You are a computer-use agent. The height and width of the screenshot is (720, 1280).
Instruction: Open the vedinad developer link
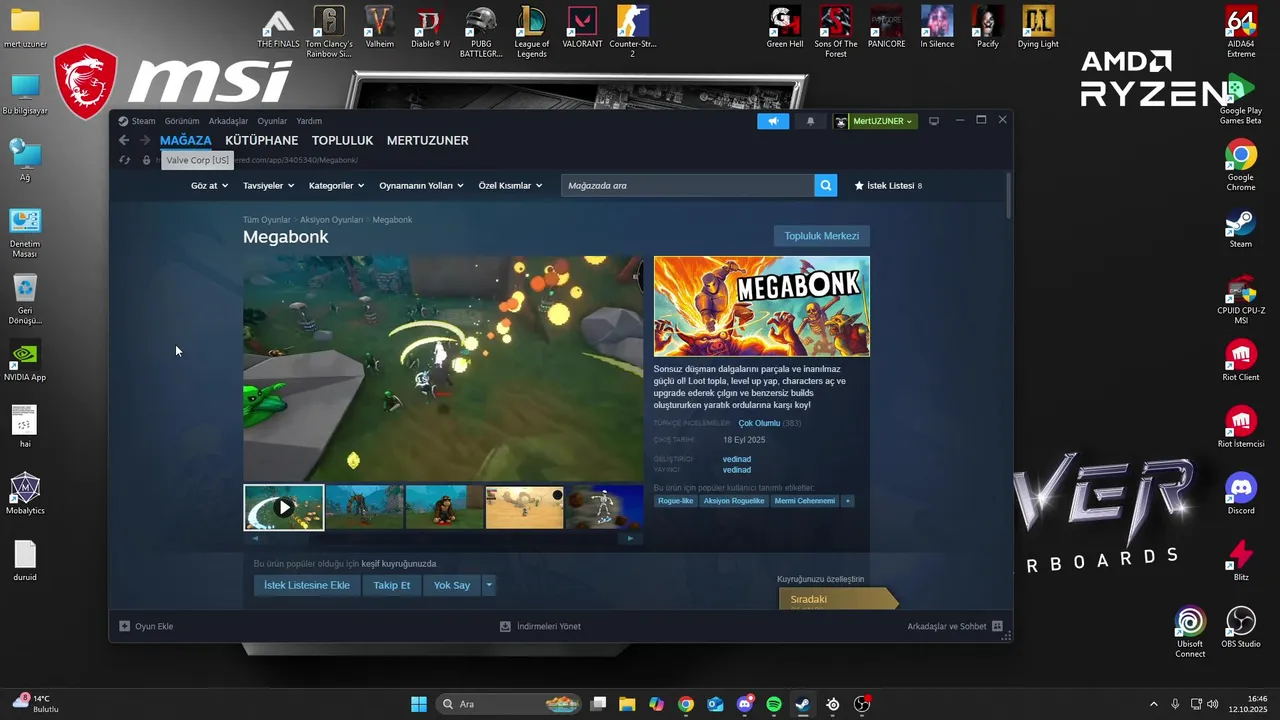[737, 459]
